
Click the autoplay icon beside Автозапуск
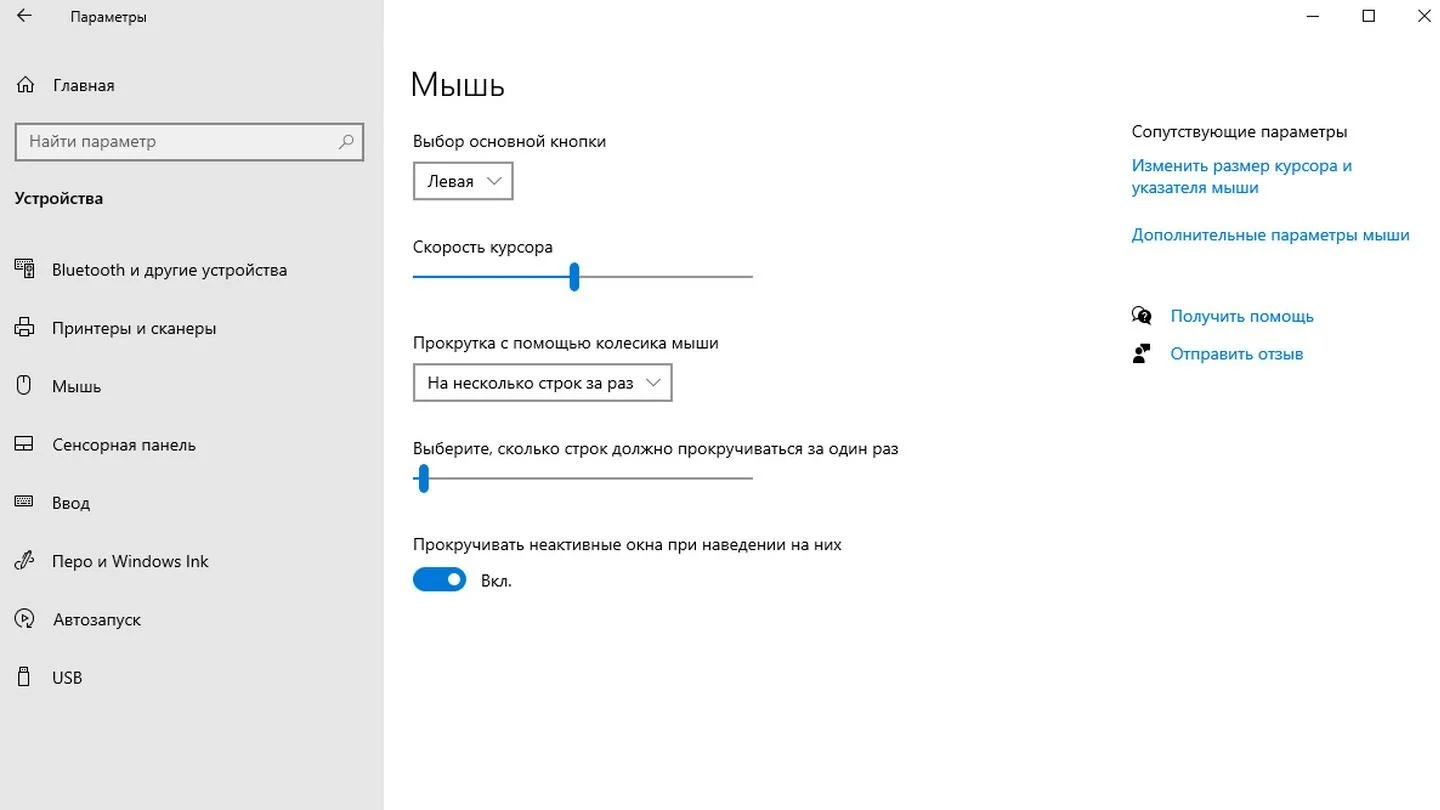25,619
